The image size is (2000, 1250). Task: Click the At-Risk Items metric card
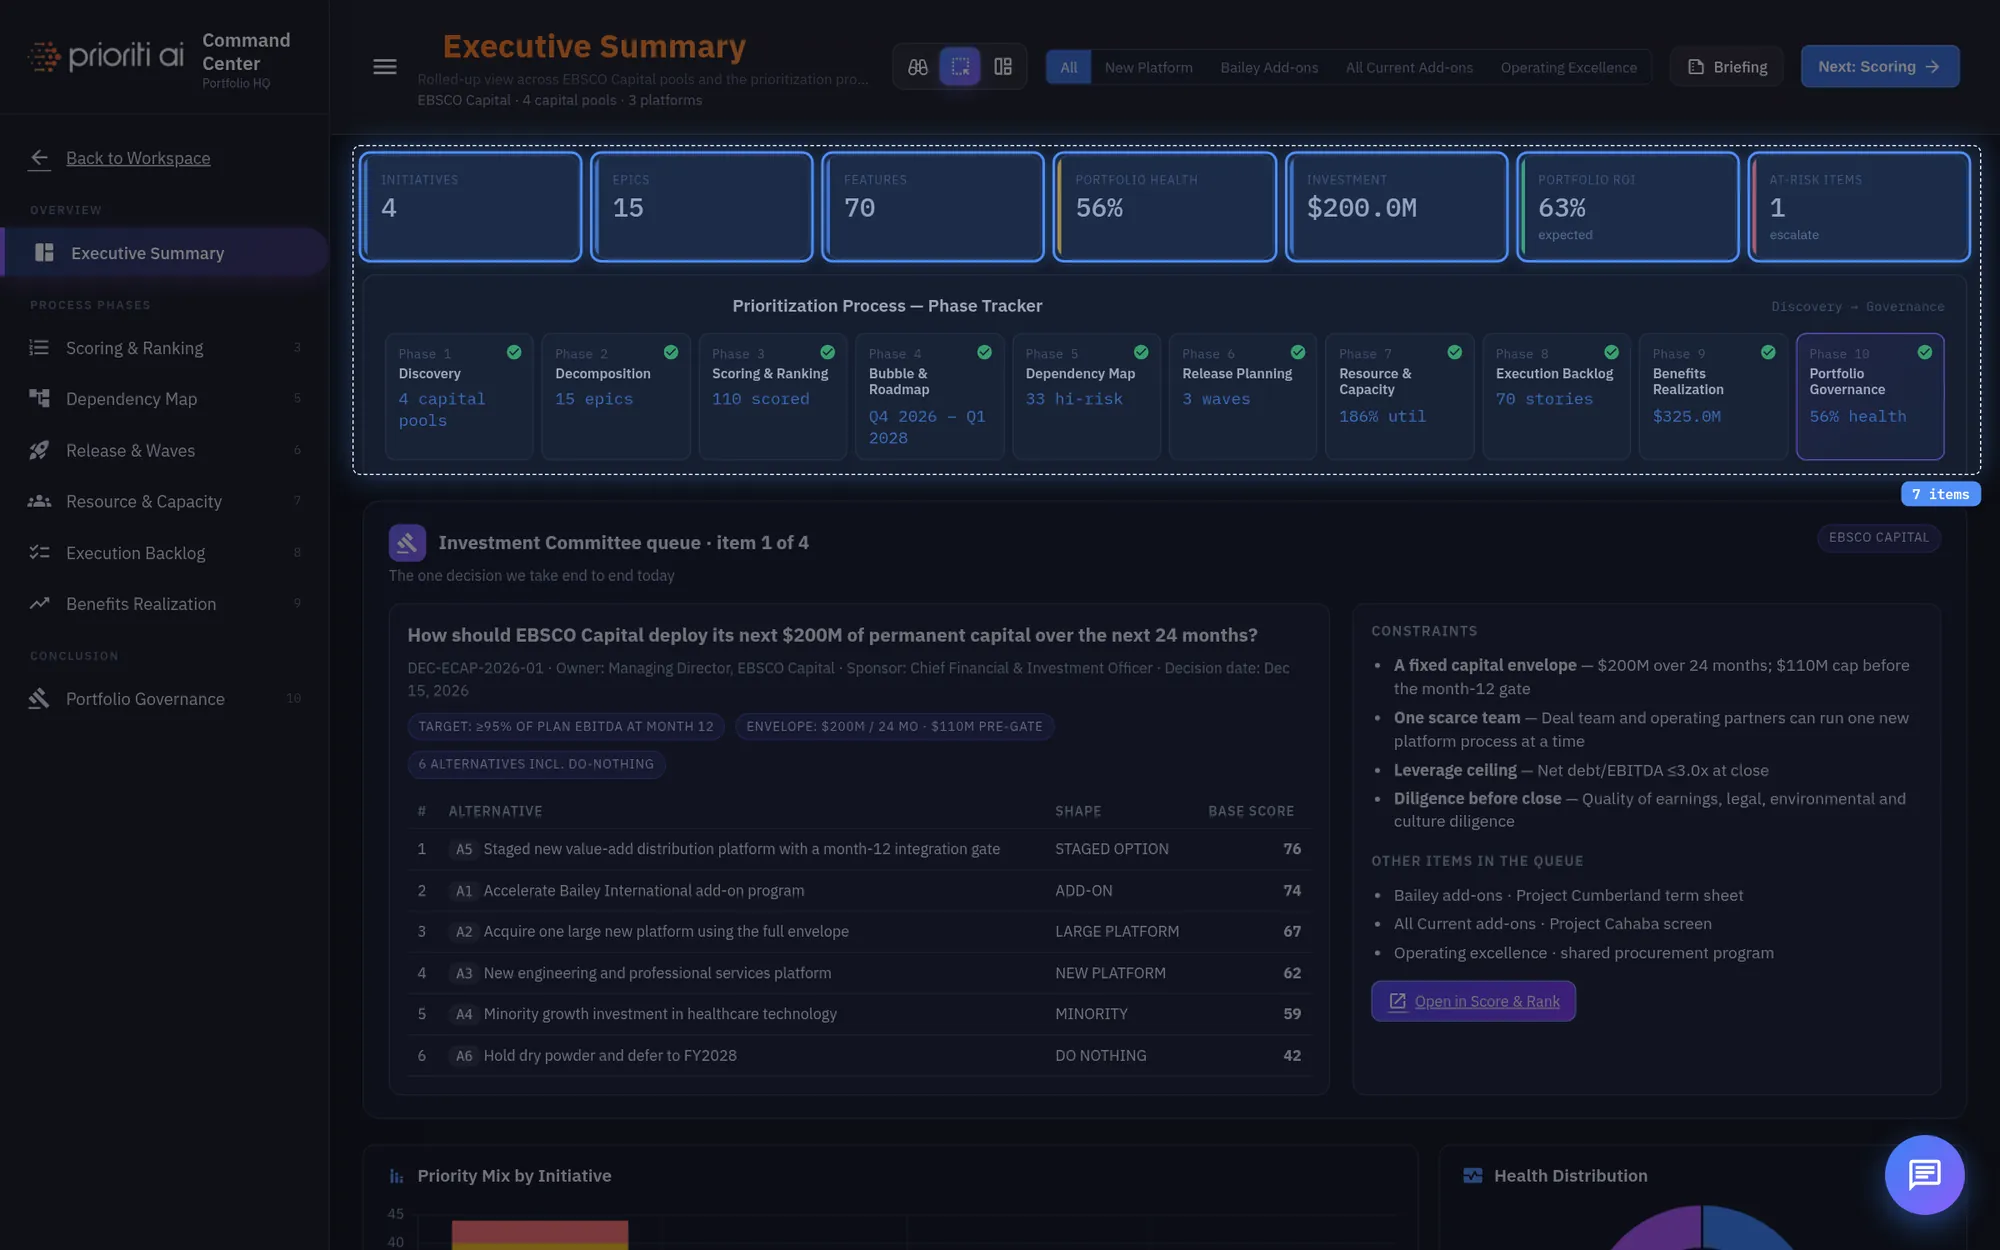1859,207
